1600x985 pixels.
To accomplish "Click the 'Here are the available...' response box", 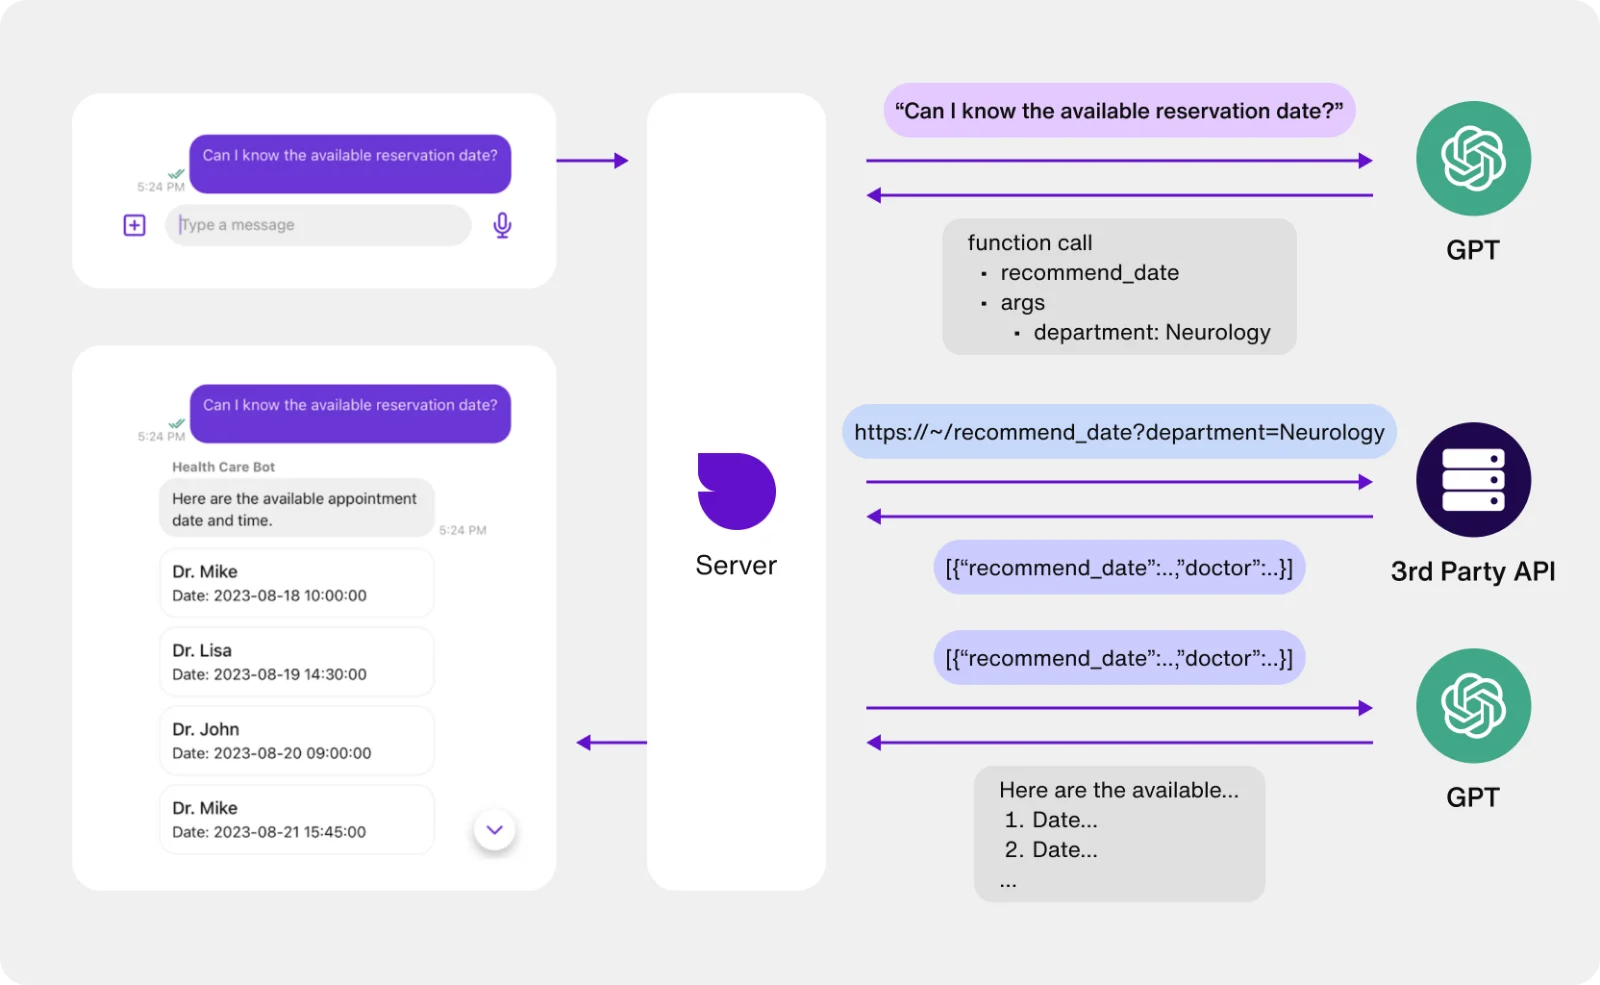I will tap(1119, 834).
